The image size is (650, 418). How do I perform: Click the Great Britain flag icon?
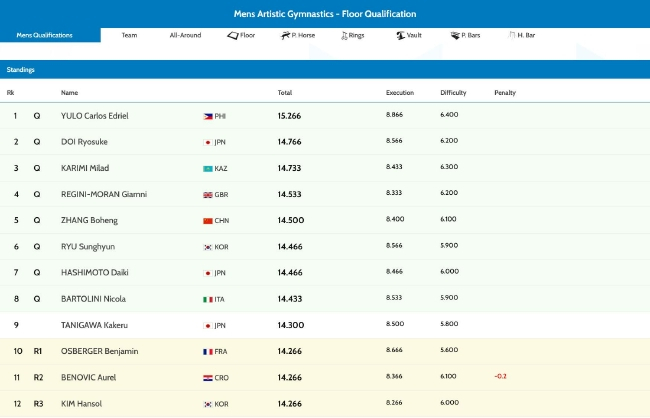(x=208, y=194)
